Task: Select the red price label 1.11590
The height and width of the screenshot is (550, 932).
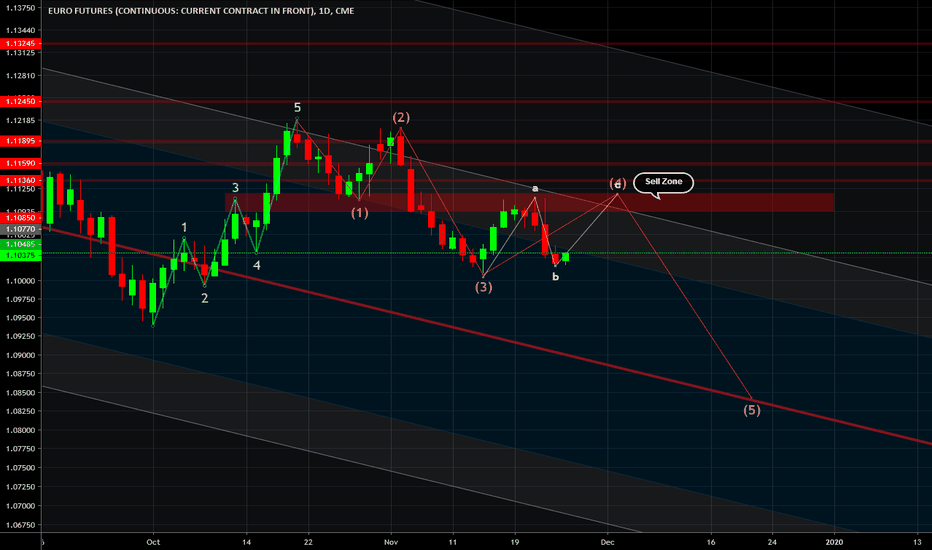Action: pyautogui.click(x=21, y=163)
